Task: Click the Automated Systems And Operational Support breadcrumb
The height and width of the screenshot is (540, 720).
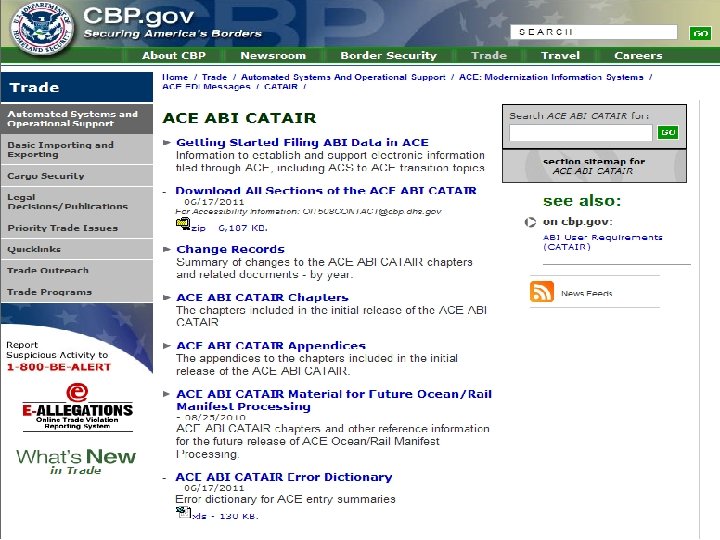Action: tap(343, 77)
